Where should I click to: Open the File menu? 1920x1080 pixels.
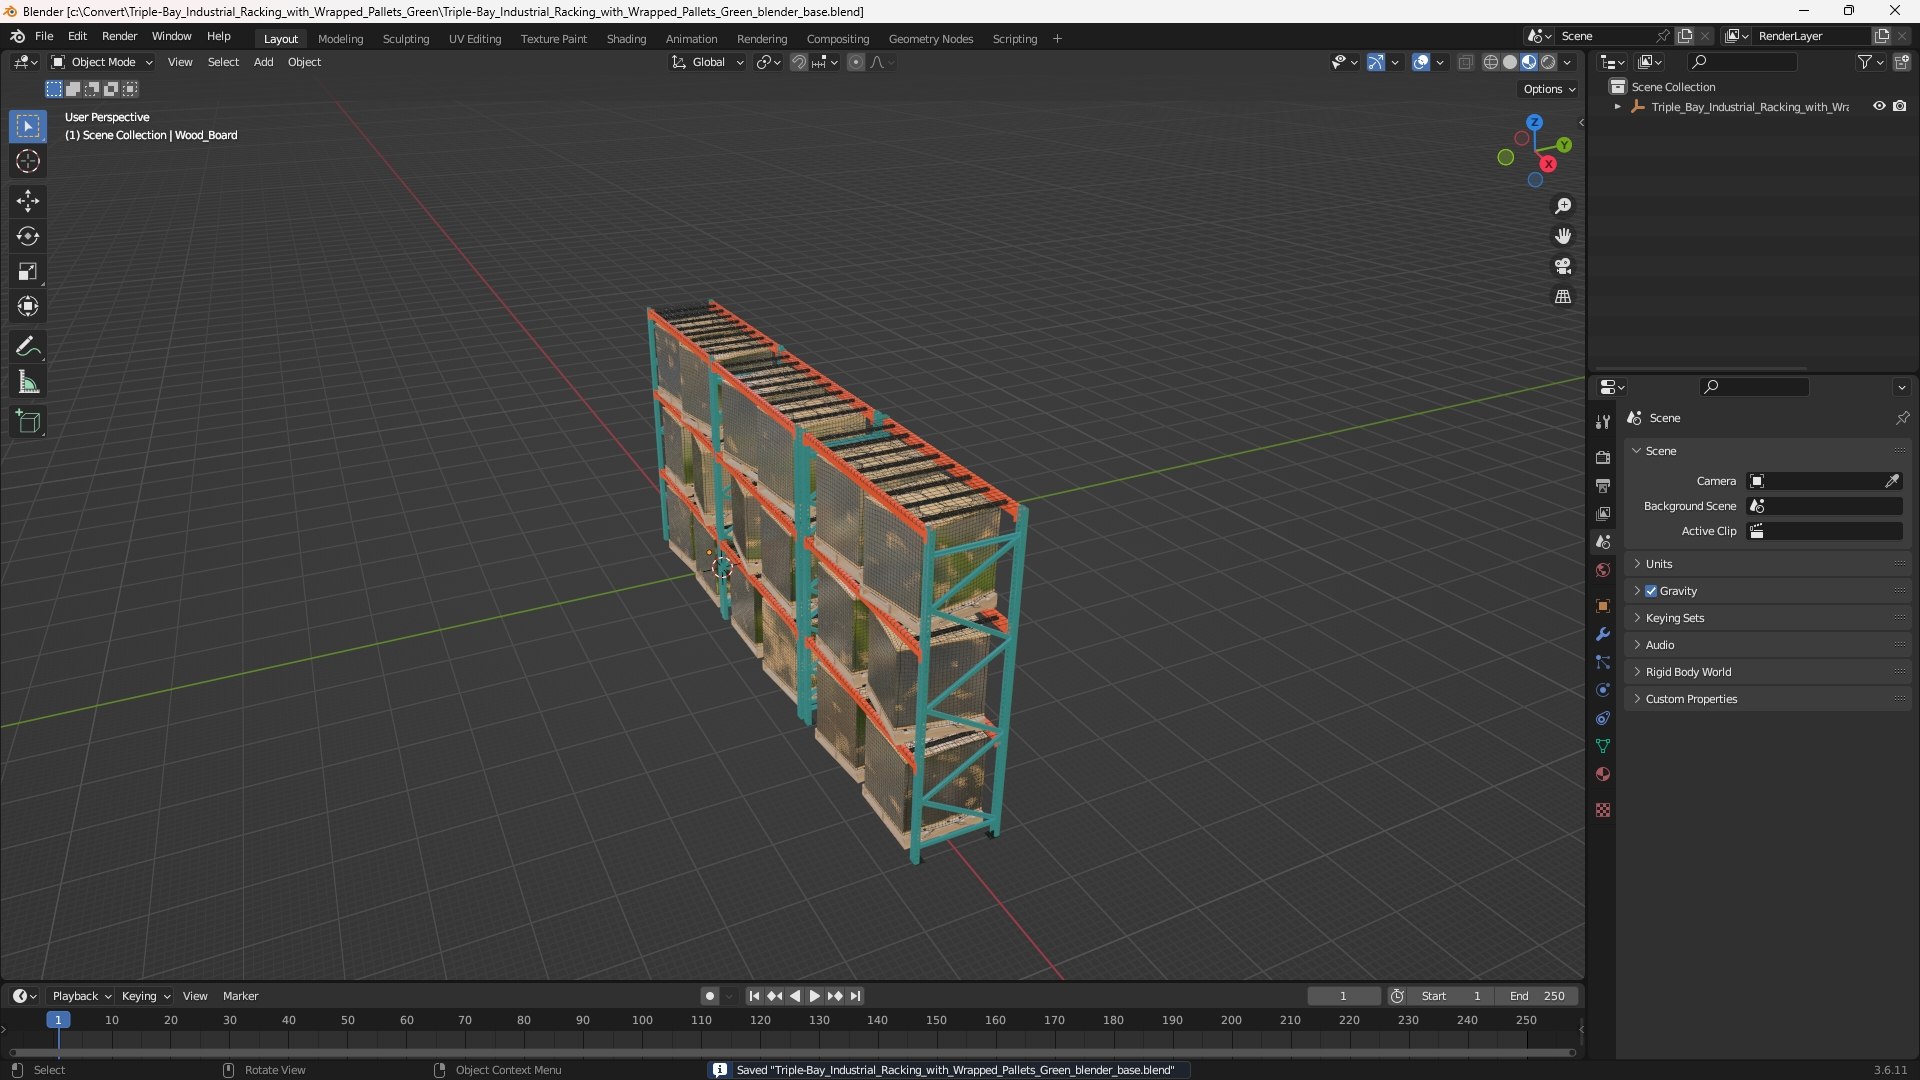(44, 36)
